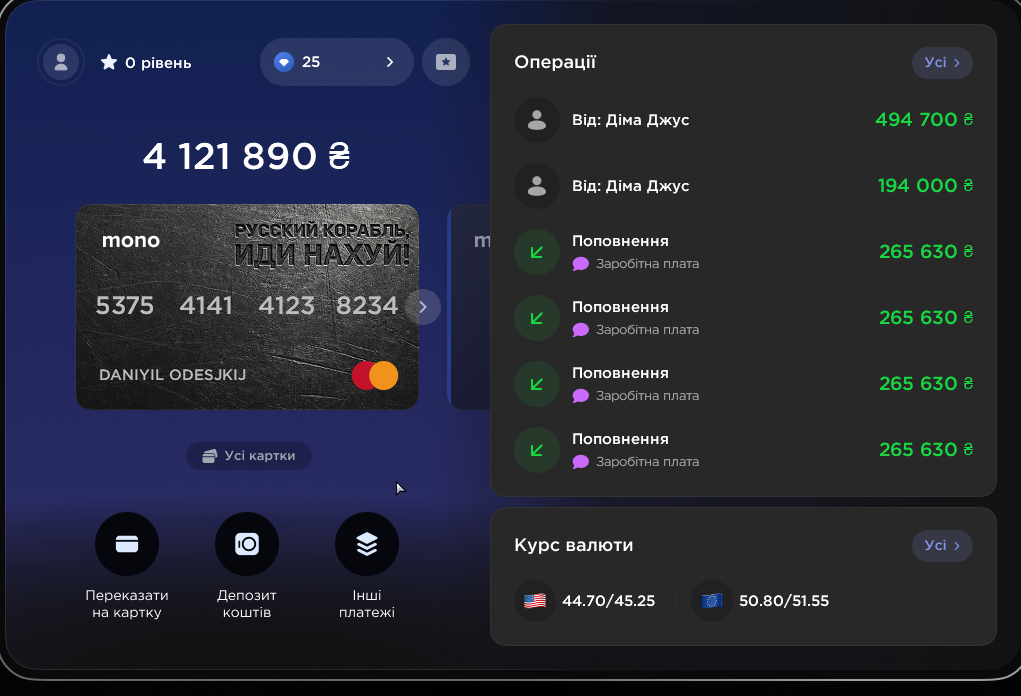Click card number group 8234

point(367,305)
